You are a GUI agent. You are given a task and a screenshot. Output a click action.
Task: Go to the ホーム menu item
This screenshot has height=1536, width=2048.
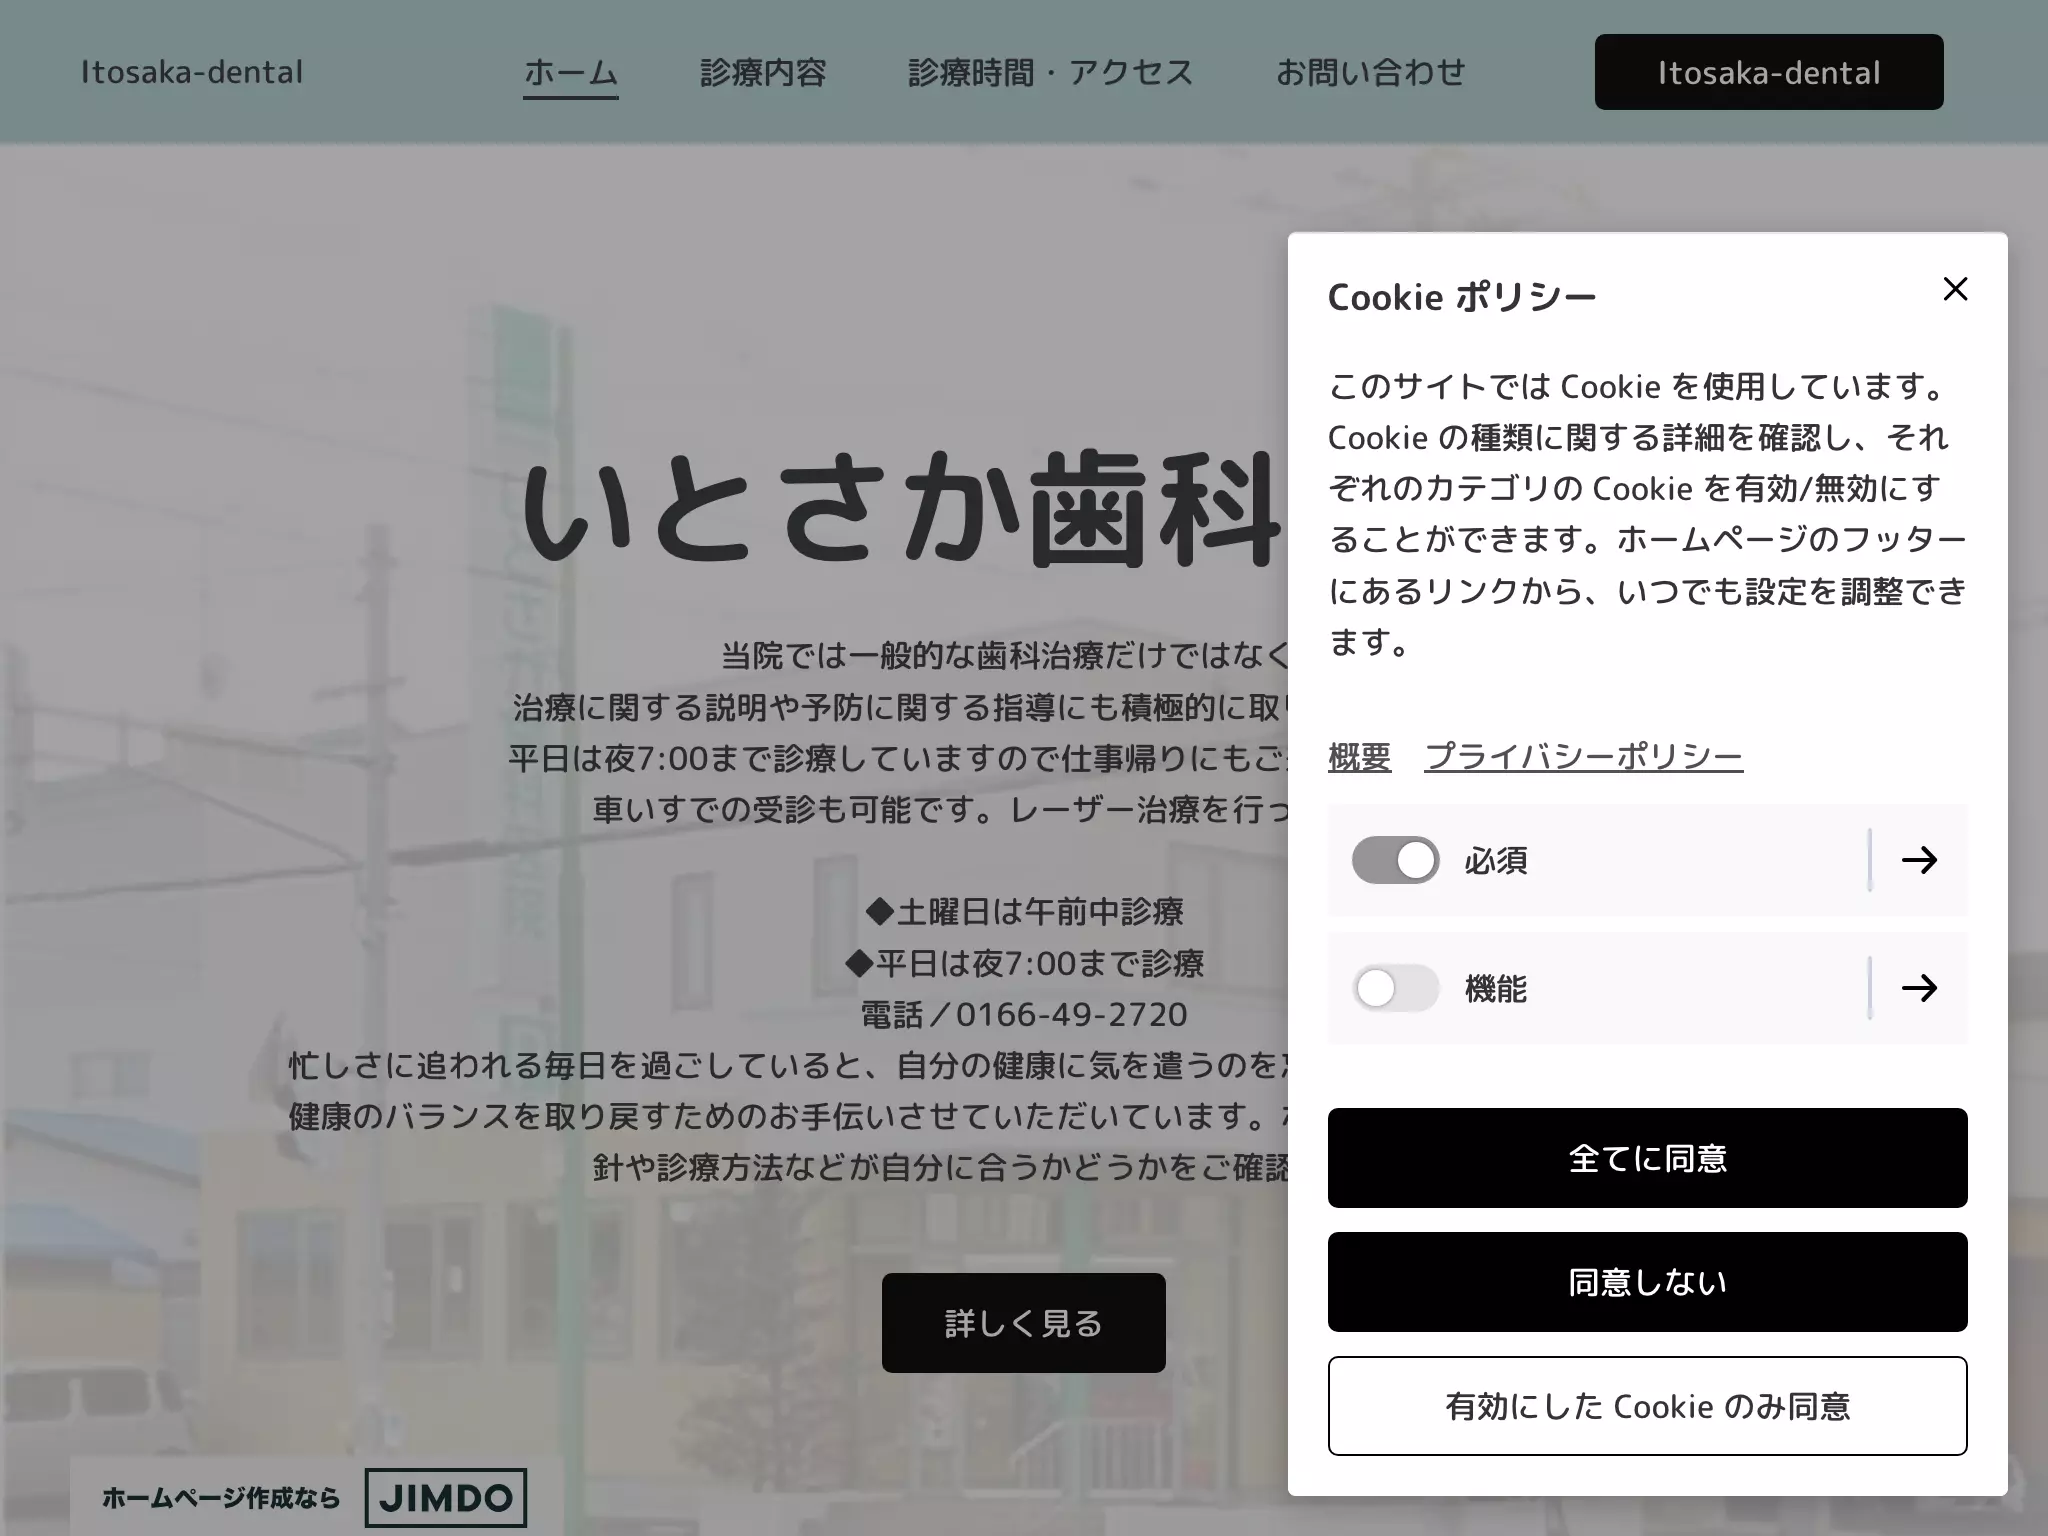point(570,73)
